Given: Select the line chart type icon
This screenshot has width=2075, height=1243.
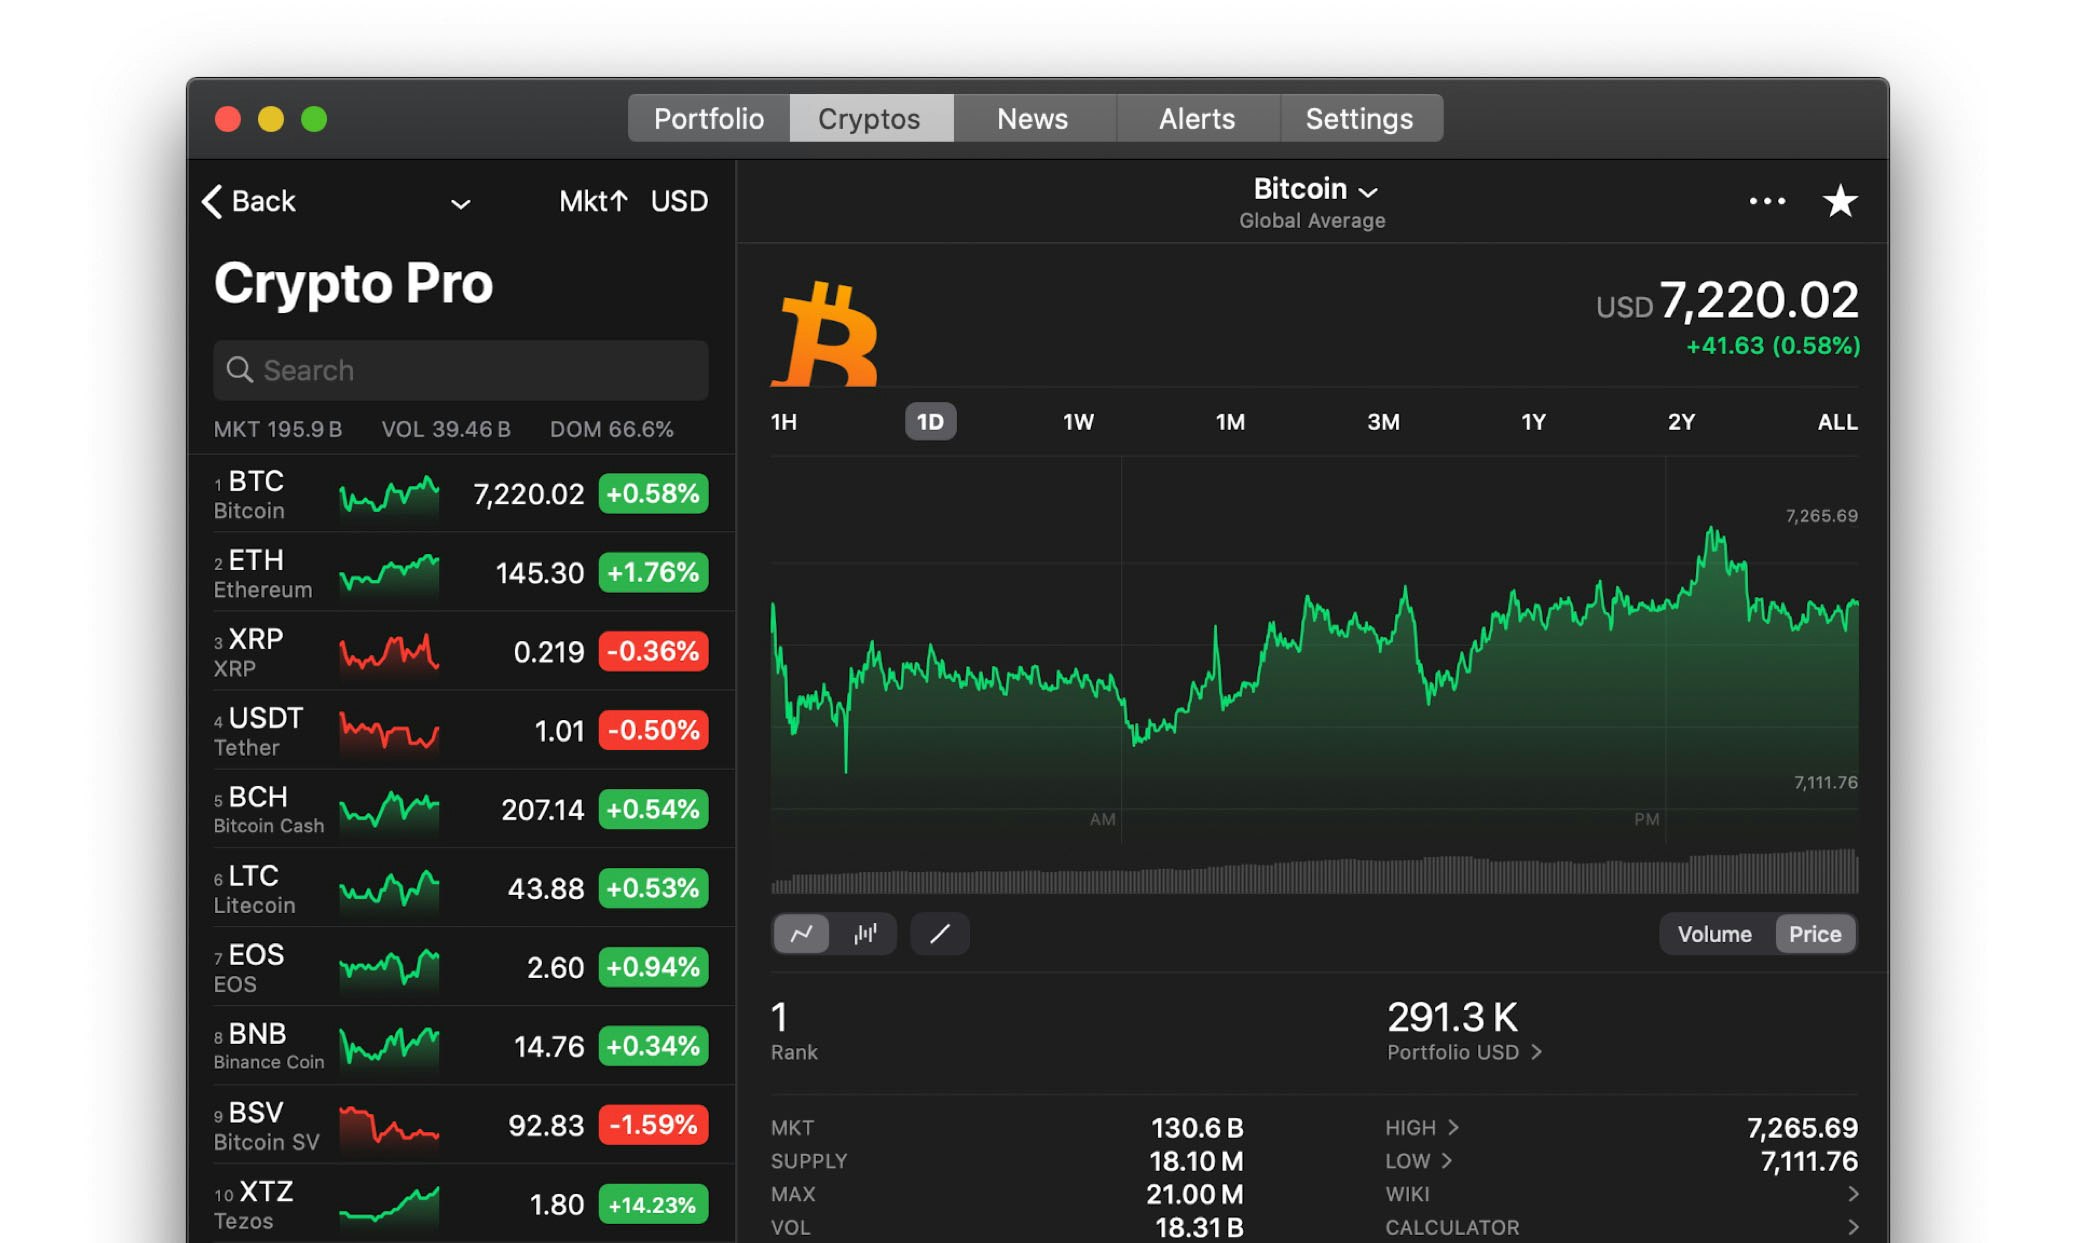Looking at the screenshot, I should (801, 933).
